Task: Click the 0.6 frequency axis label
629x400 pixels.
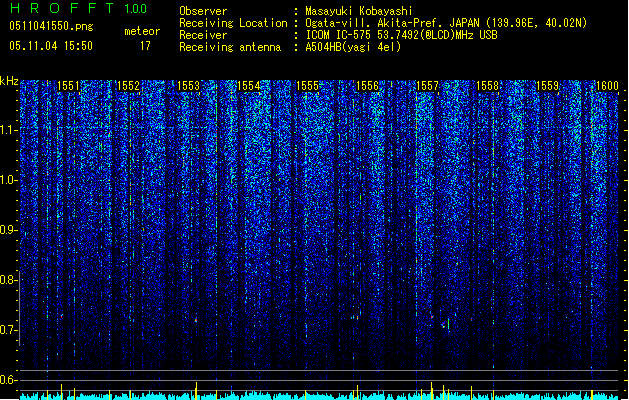Action: (8, 380)
